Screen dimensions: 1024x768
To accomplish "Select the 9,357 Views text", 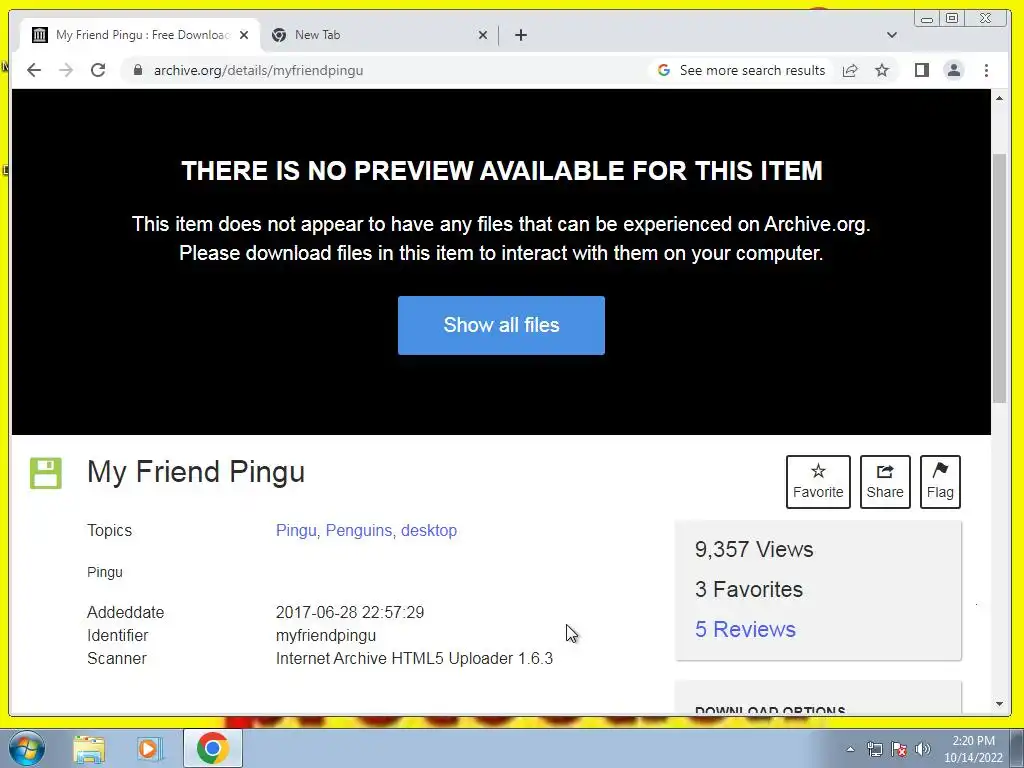I will 754,549.
